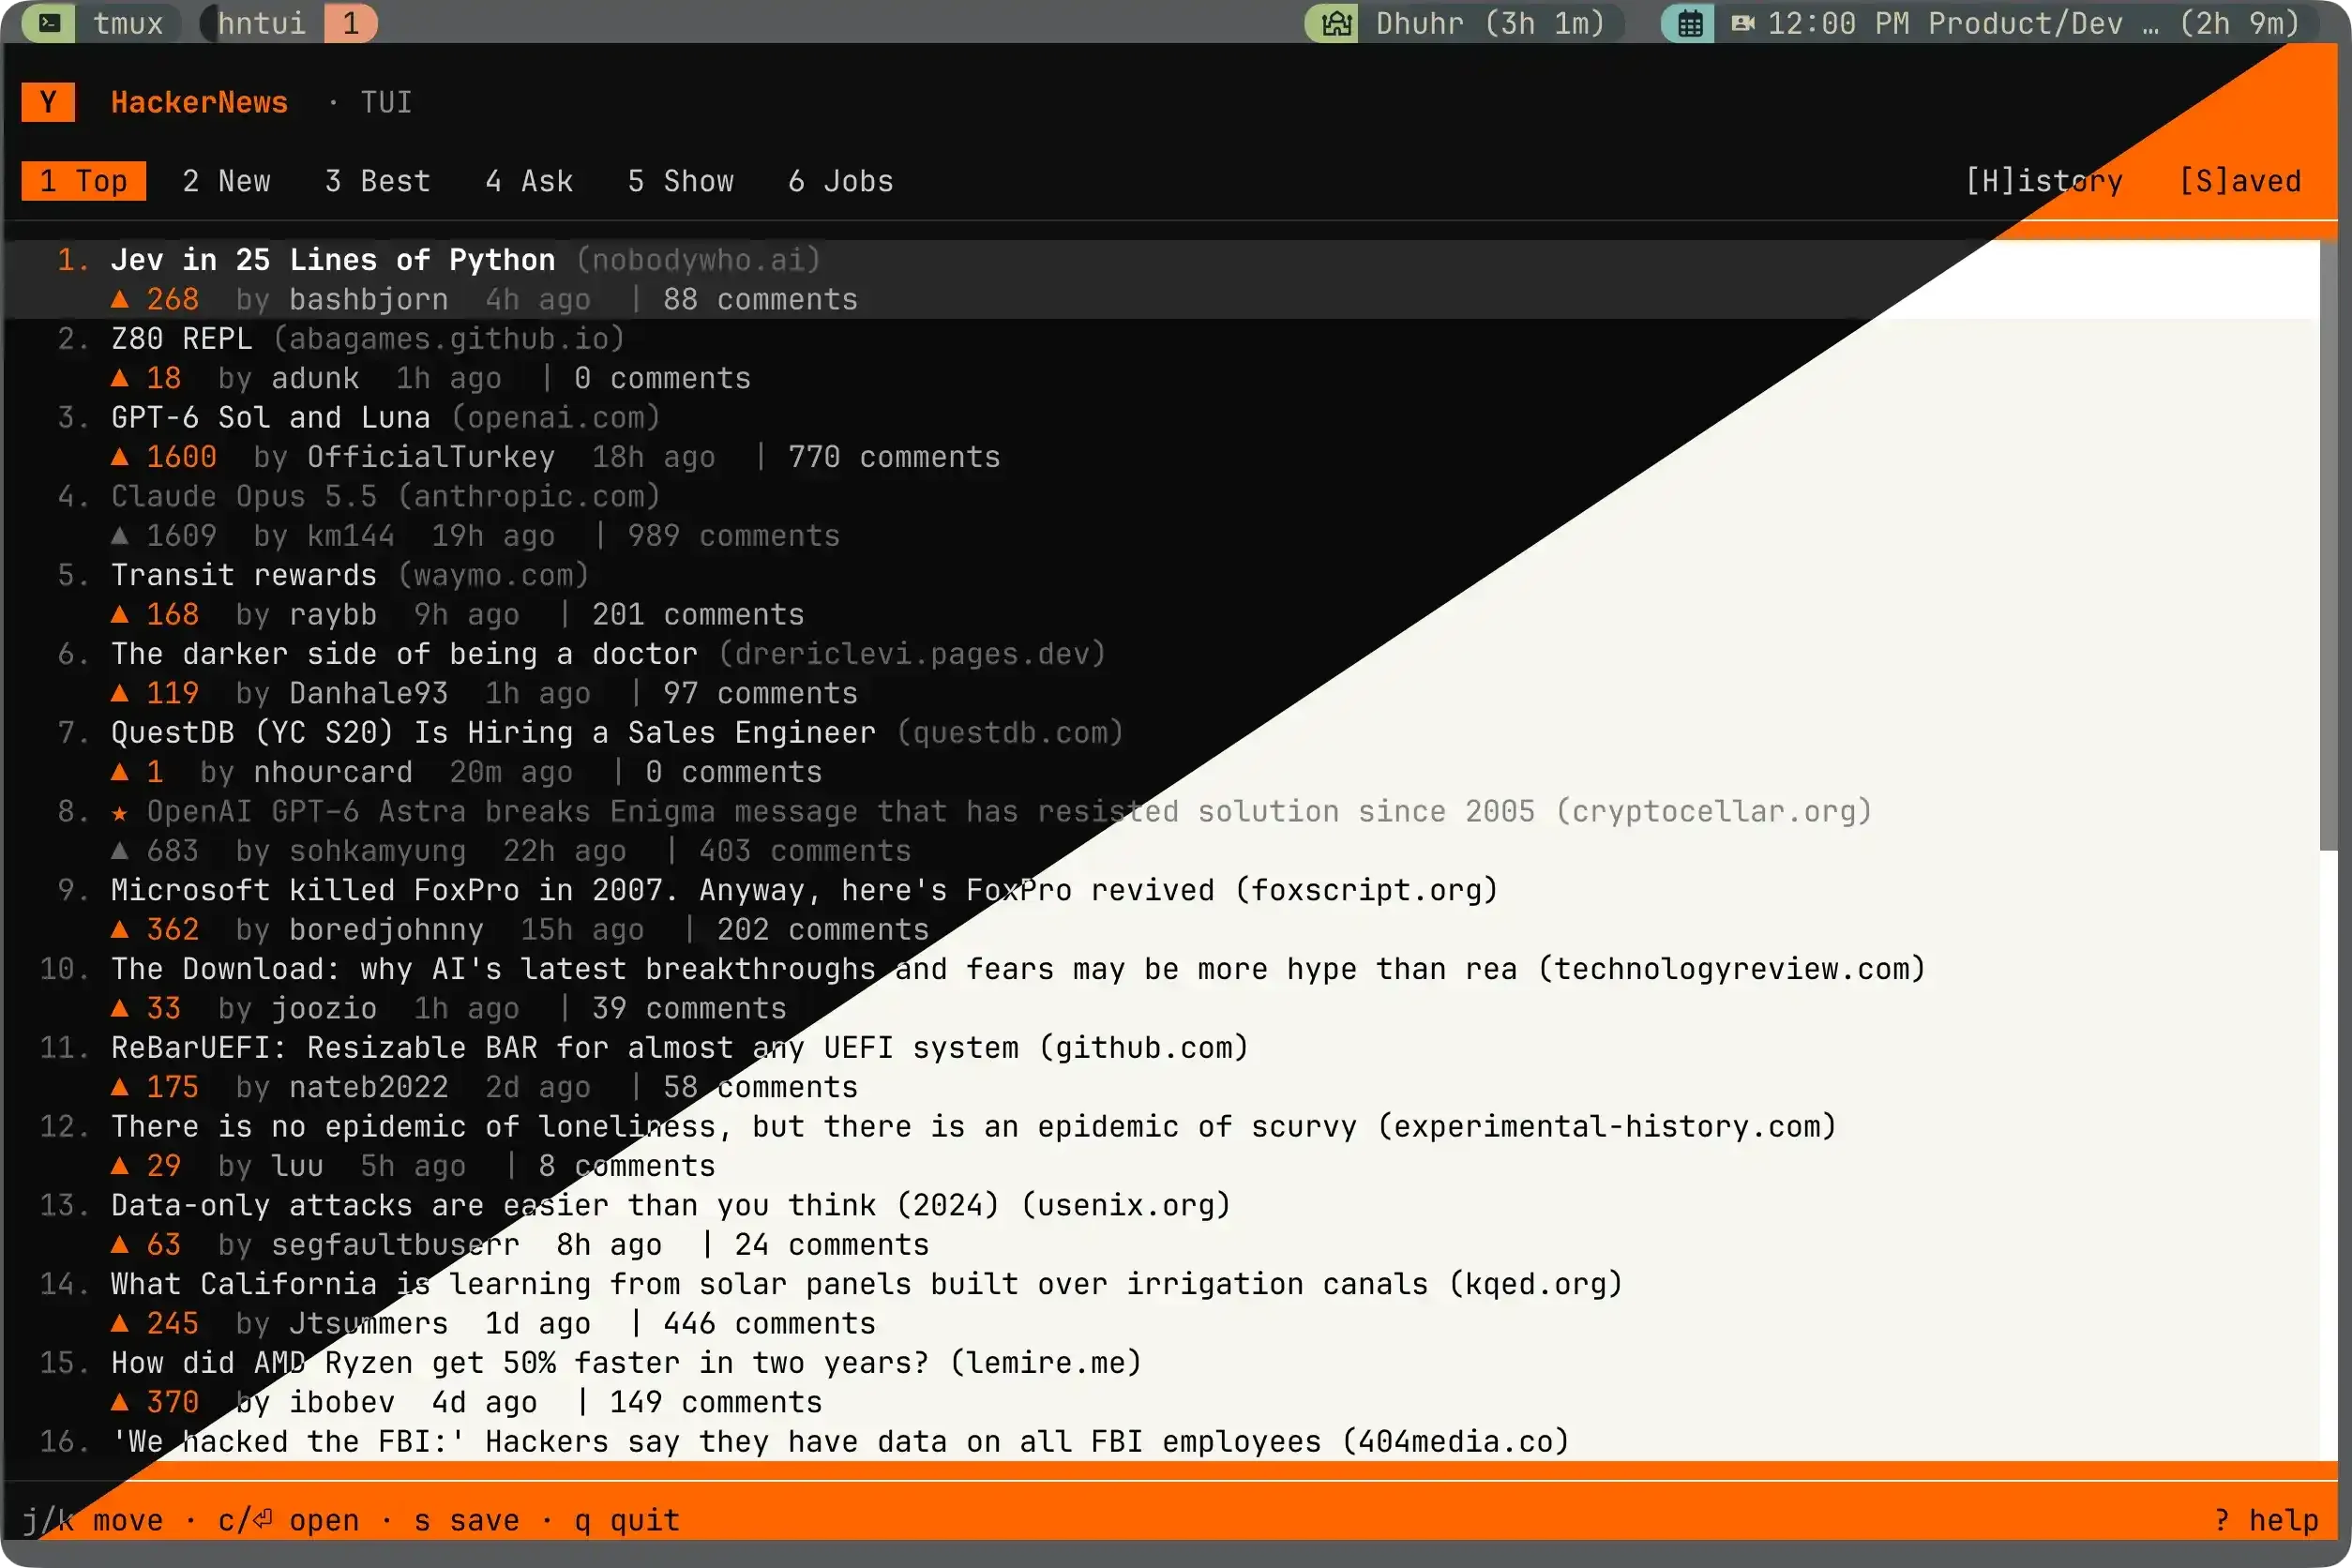Viewport: 2352px width, 1568px height.
Task: Click the vertical scrollbar thumb
Action: click(2329, 545)
